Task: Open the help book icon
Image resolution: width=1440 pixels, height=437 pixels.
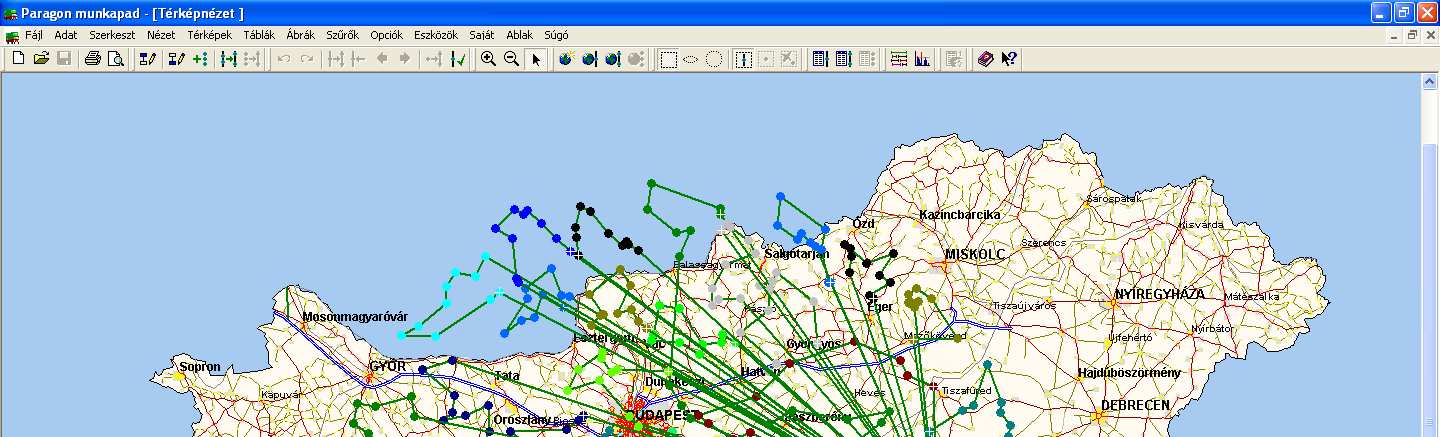Action: [986, 59]
